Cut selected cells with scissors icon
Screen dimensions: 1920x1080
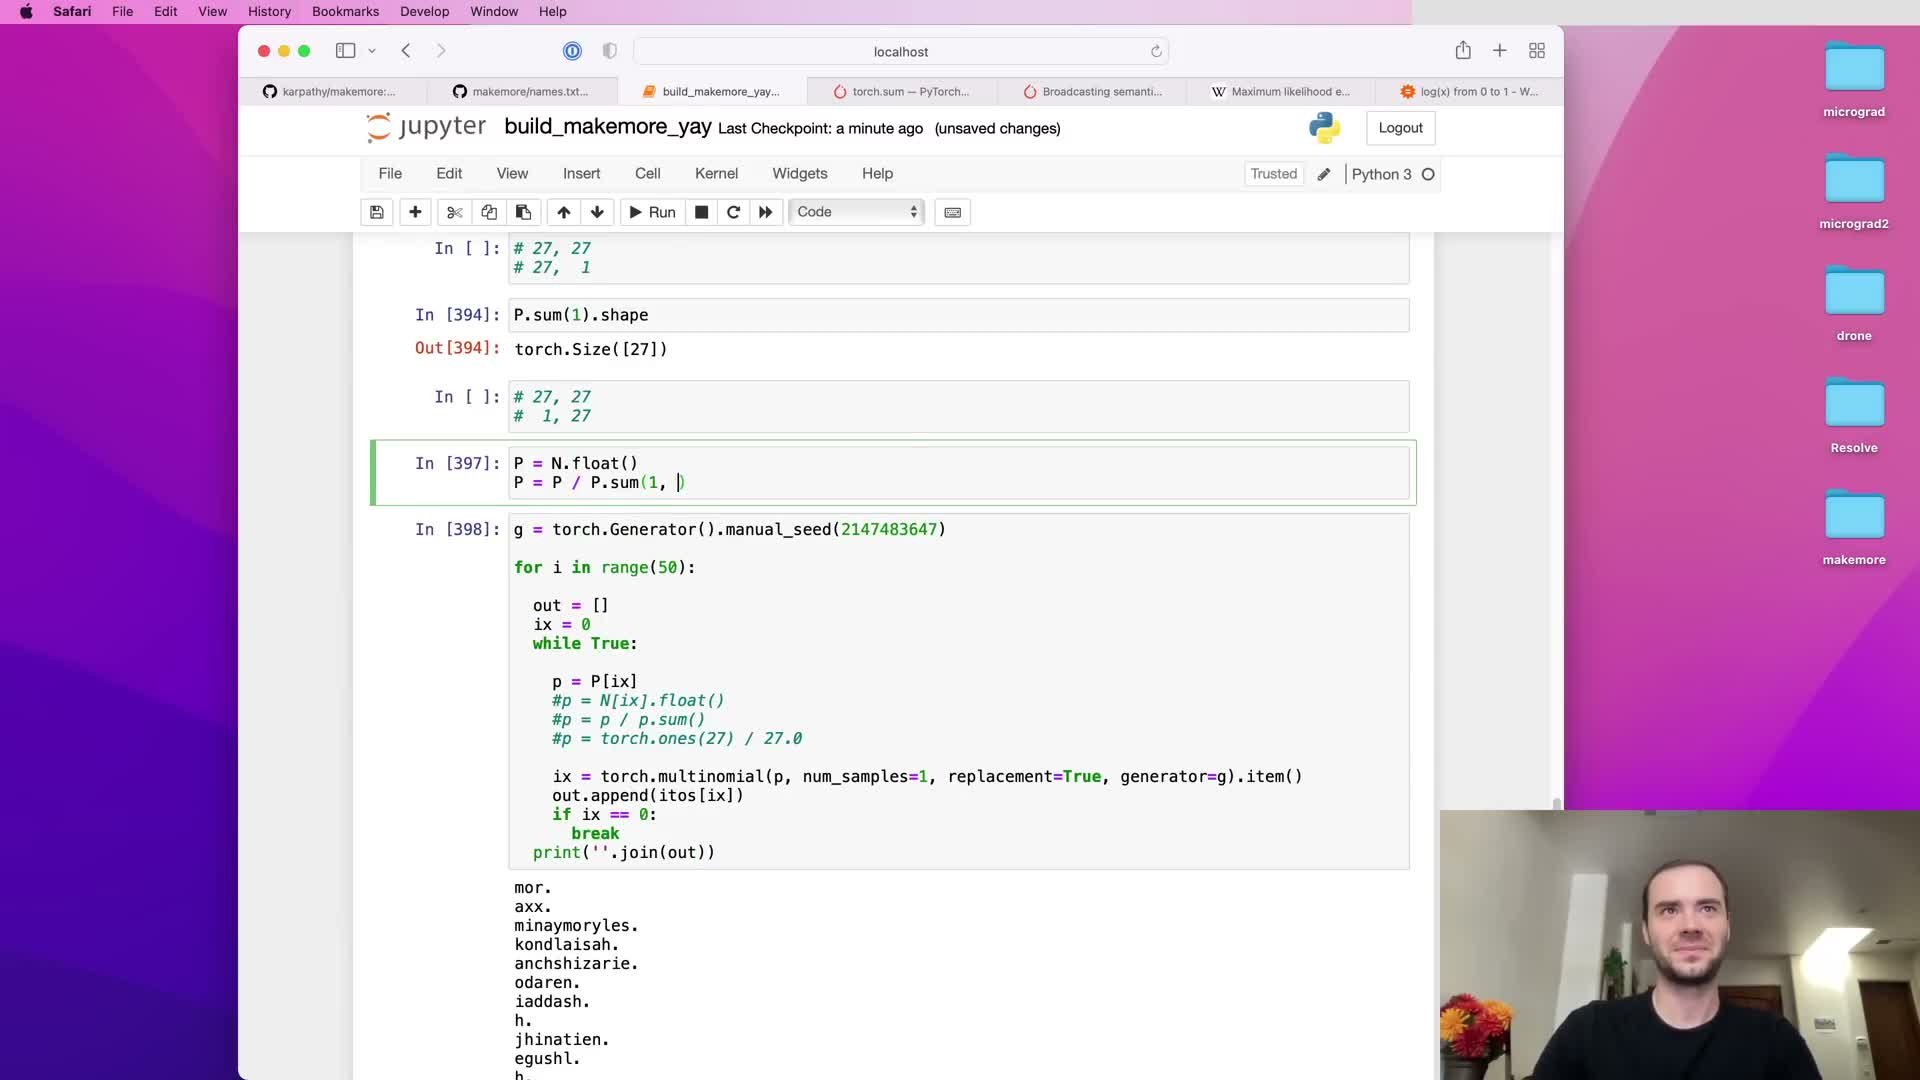tap(454, 212)
